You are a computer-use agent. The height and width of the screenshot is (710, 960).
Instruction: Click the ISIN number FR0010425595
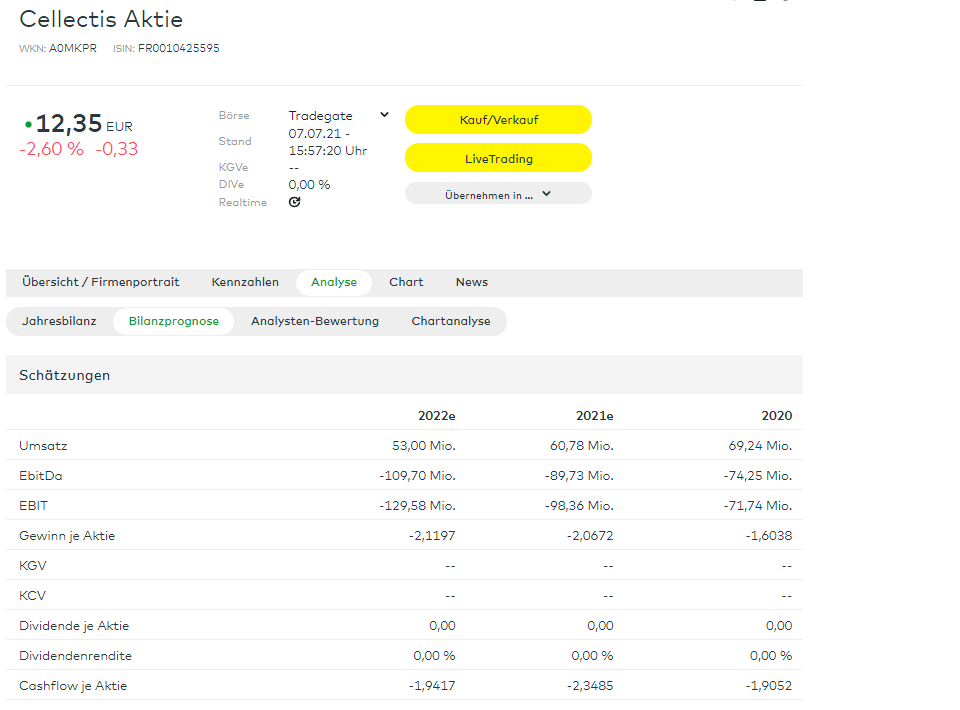click(179, 48)
